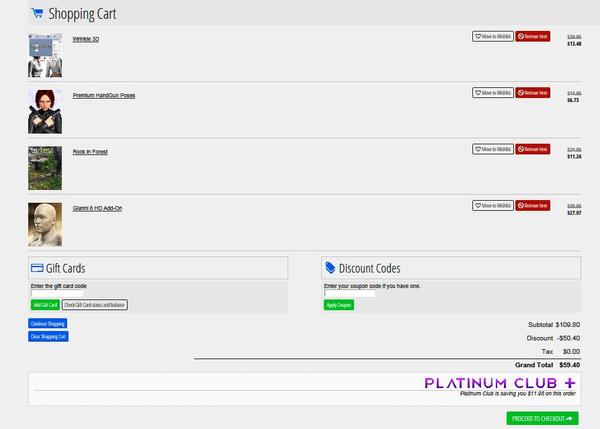Open the Rock in Forest product link

pos(90,151)
